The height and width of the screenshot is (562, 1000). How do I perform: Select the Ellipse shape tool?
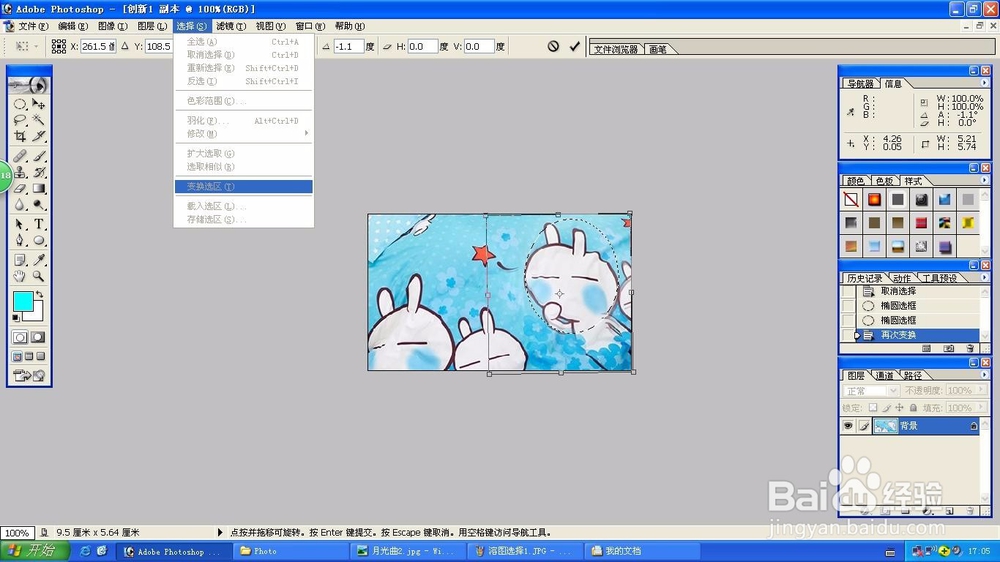tap(39, 240)
